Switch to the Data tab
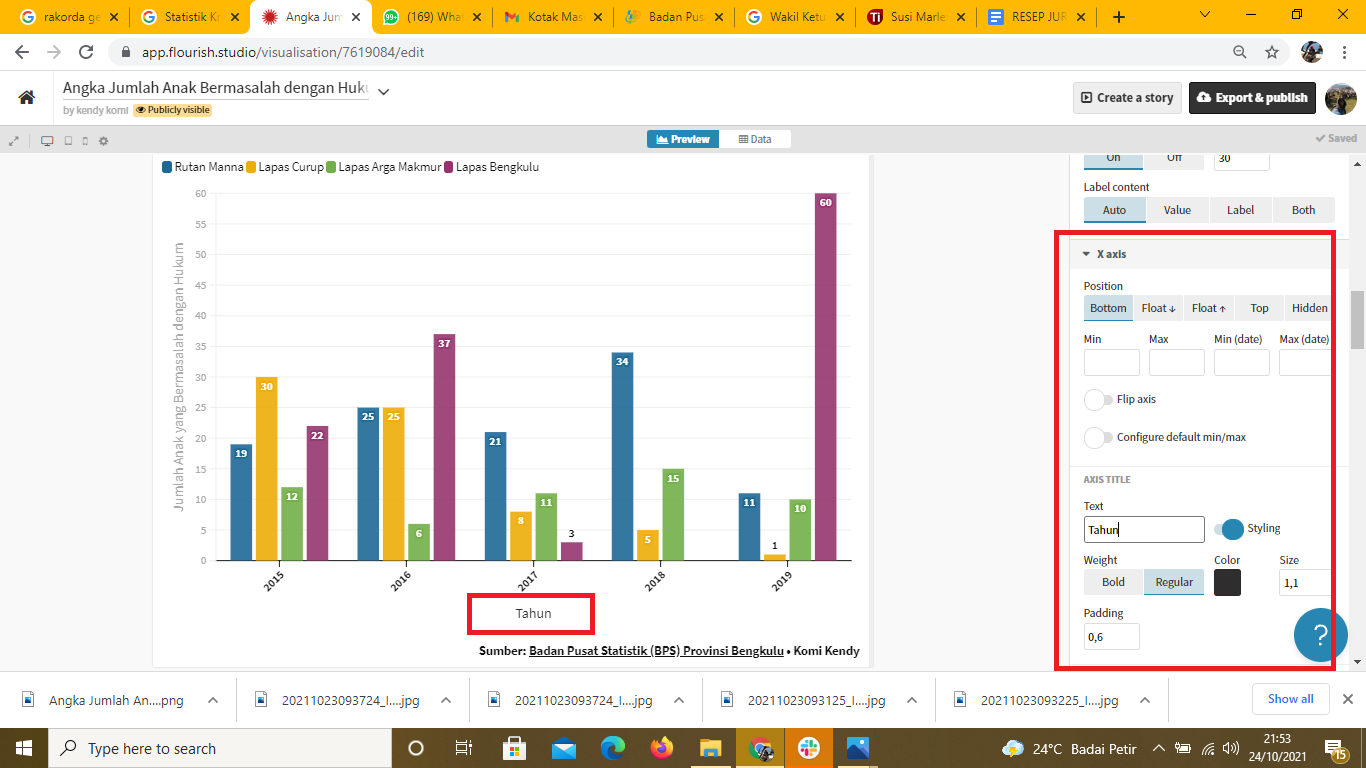 pyautogui.click(x=755, y=139)
